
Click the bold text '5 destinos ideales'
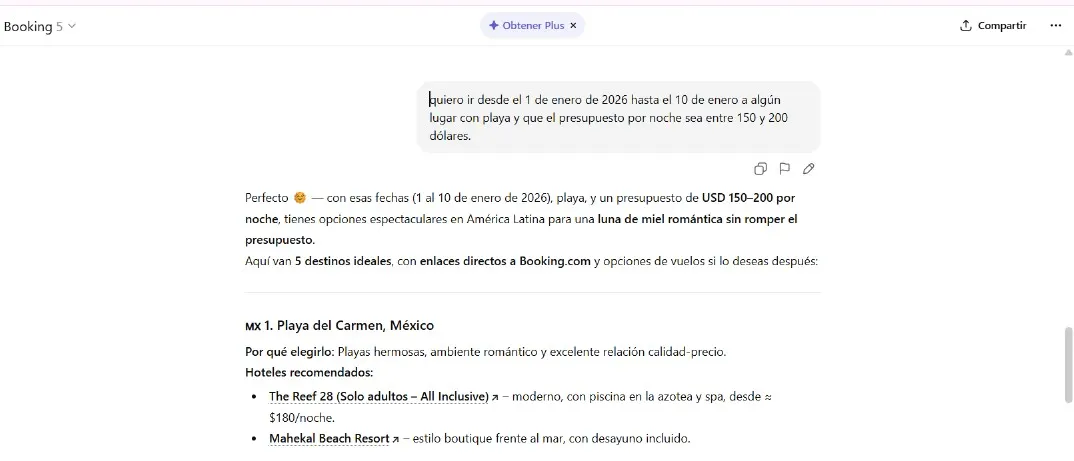pyautogui.click(x=342, y=261)
